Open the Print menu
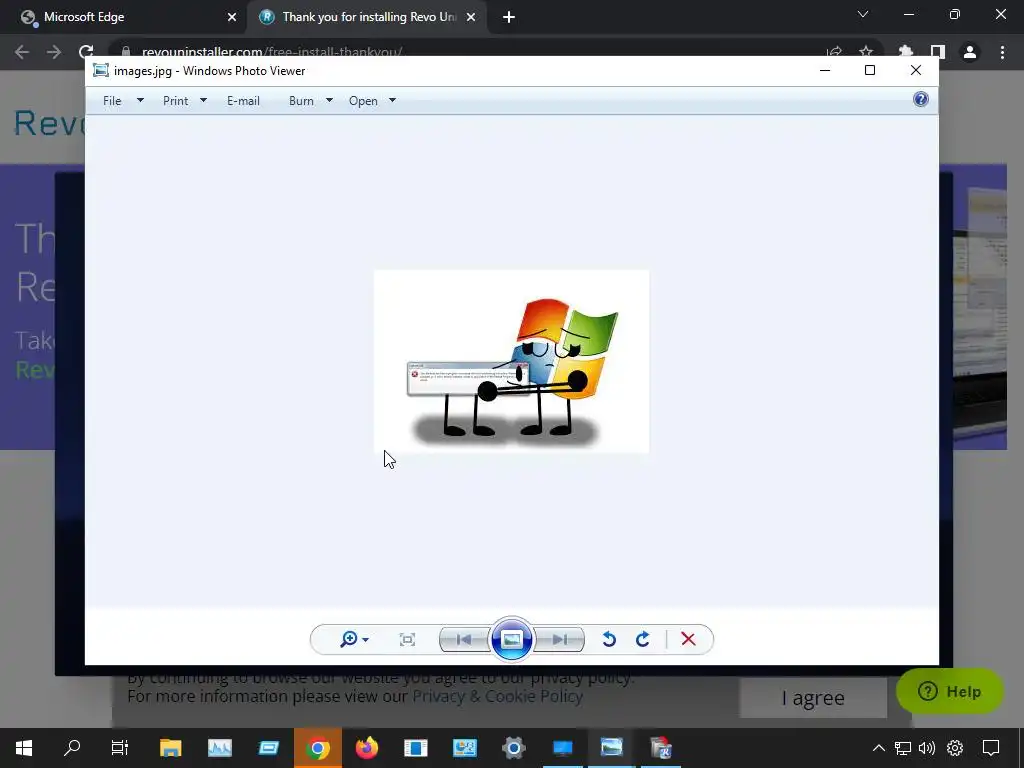The height and width of the screenshot is (768, 1024). [176, 101]
